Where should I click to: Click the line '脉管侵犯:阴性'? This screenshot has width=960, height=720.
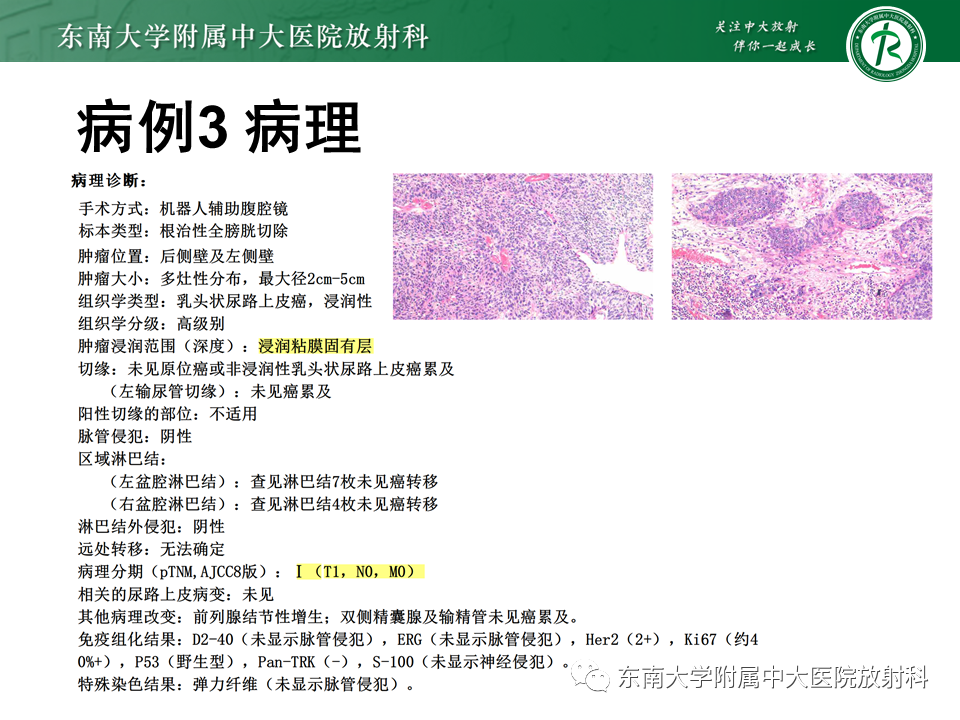click(135, 437)
